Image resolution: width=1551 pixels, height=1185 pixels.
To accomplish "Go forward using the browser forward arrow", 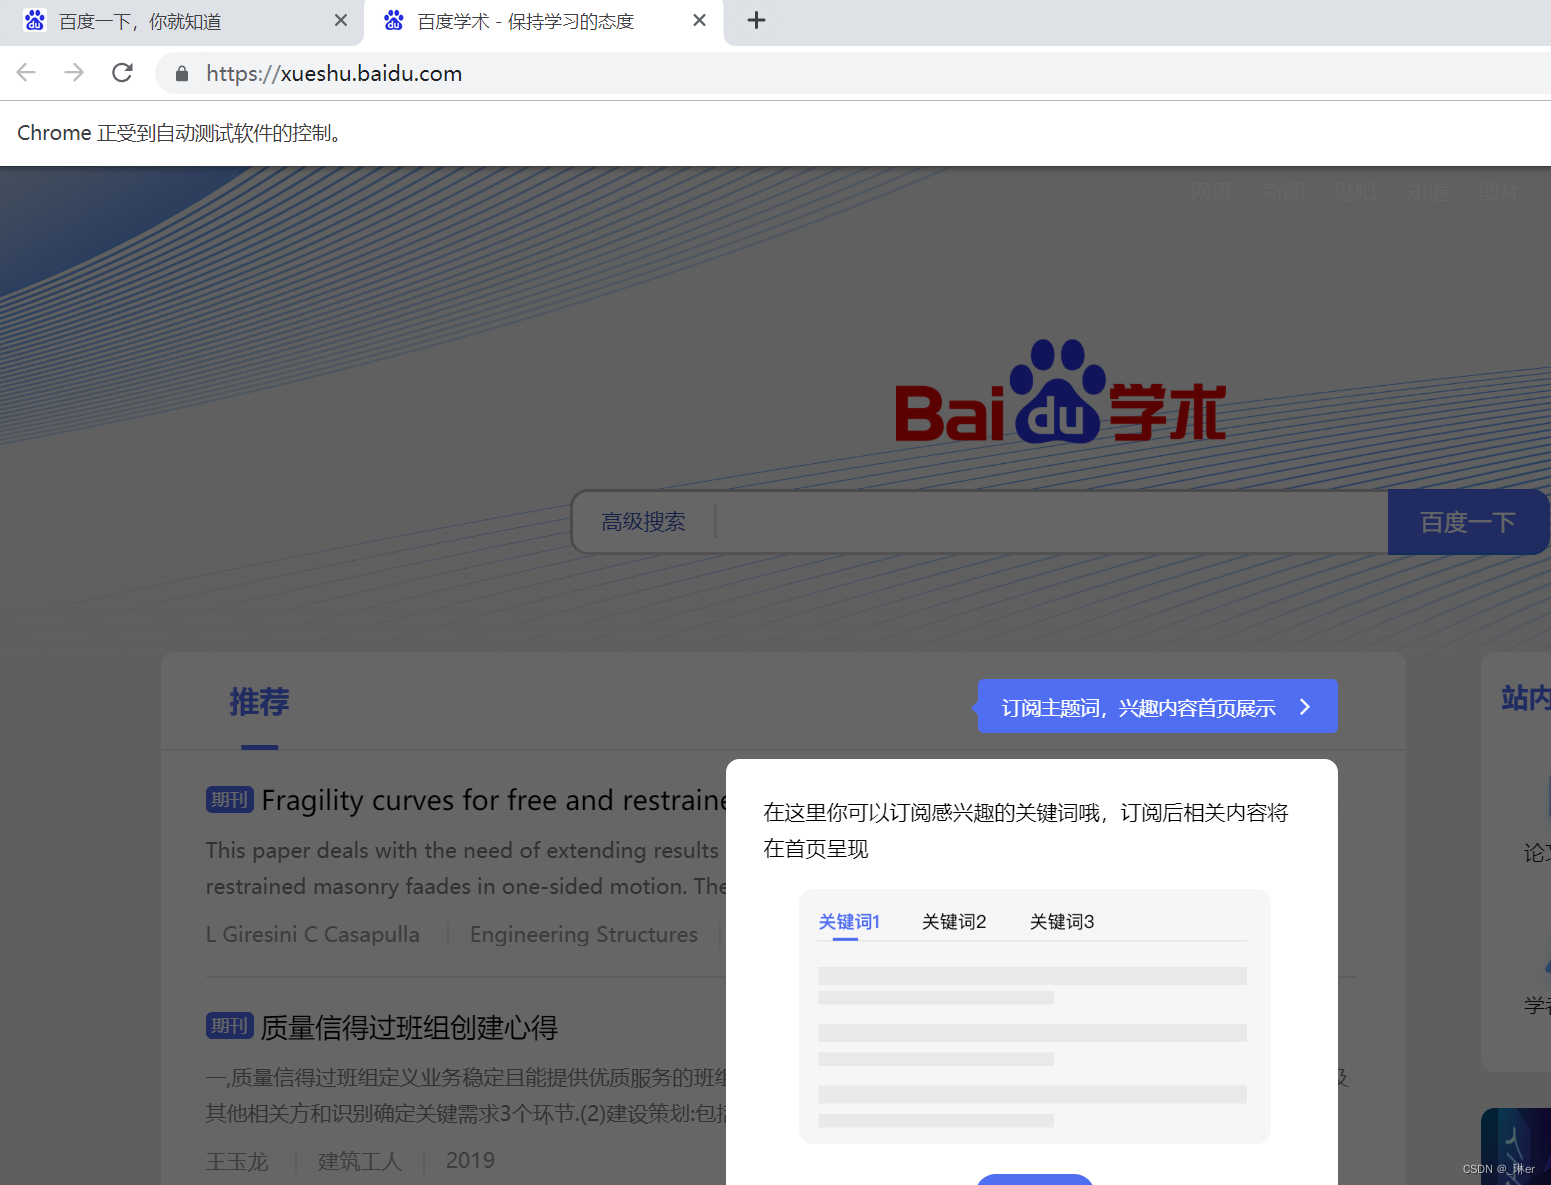I will pos(74,73).
